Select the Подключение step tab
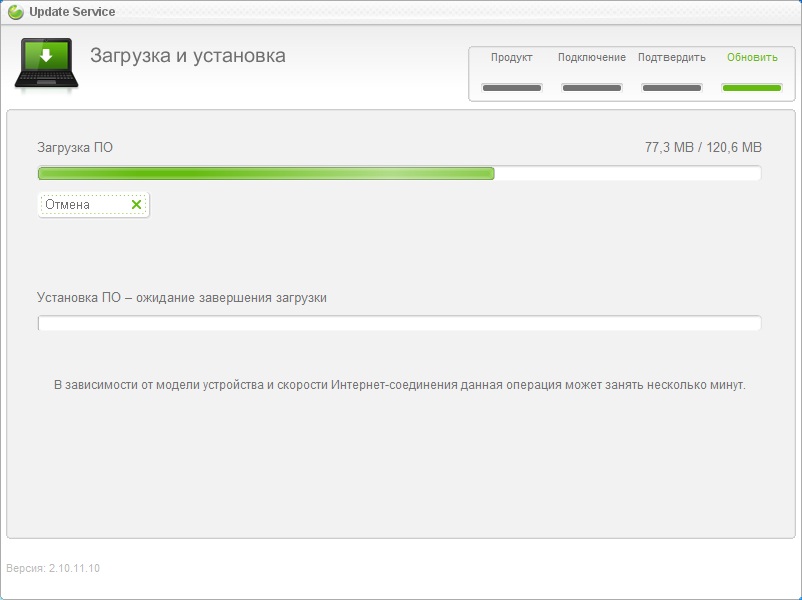802x600 pixels. pyautogui.click(x=592, y=57)
